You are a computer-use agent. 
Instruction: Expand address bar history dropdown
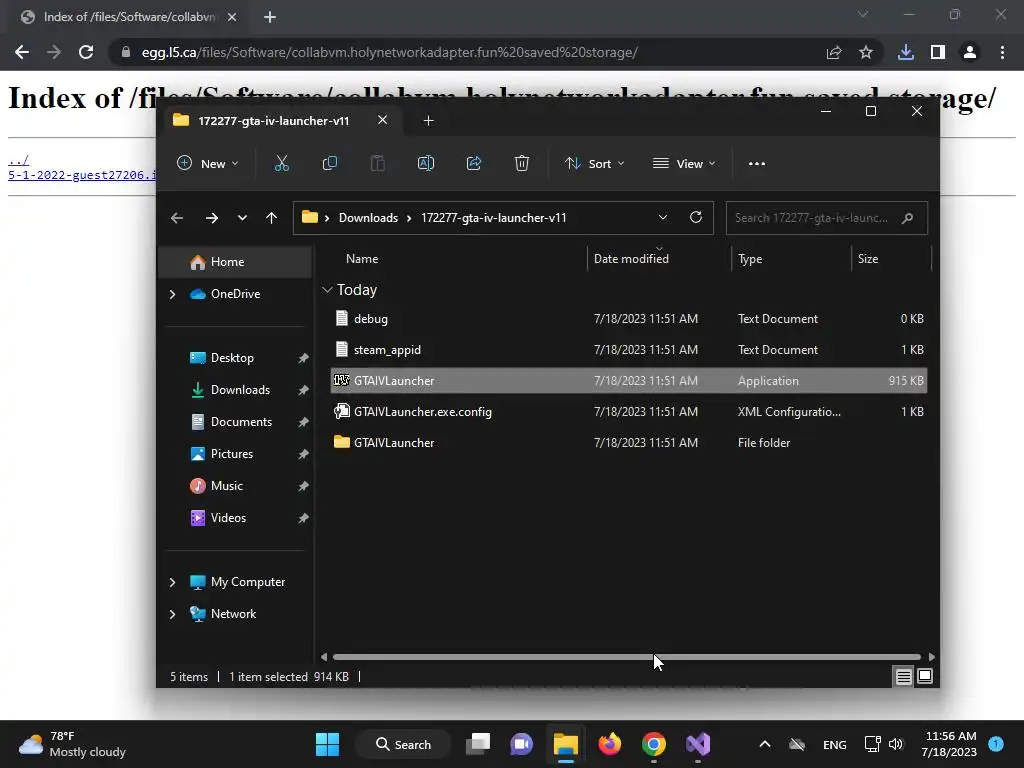point(662,217)
